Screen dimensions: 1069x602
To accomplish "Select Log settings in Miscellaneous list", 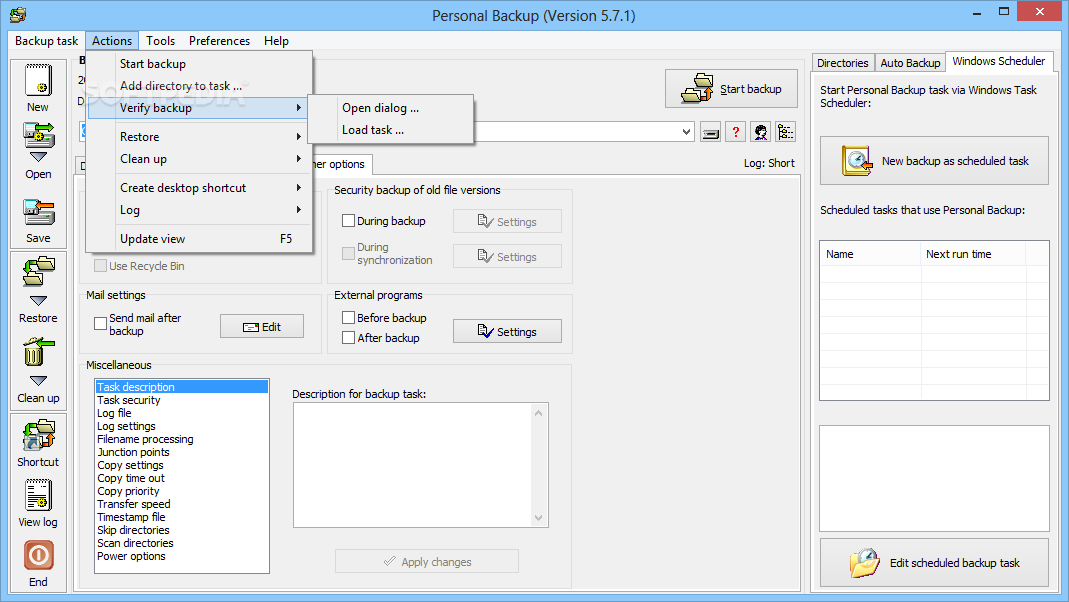I will 182,426.
